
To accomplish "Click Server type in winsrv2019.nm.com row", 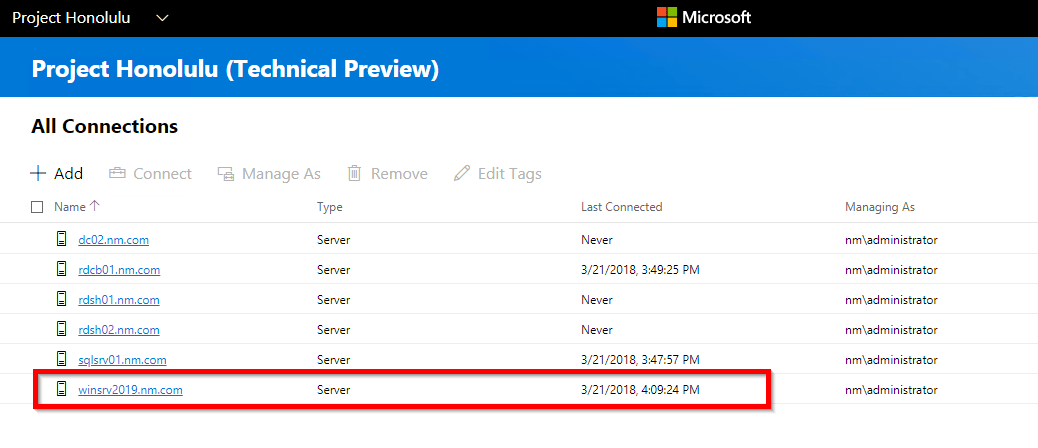I will 334,390.
